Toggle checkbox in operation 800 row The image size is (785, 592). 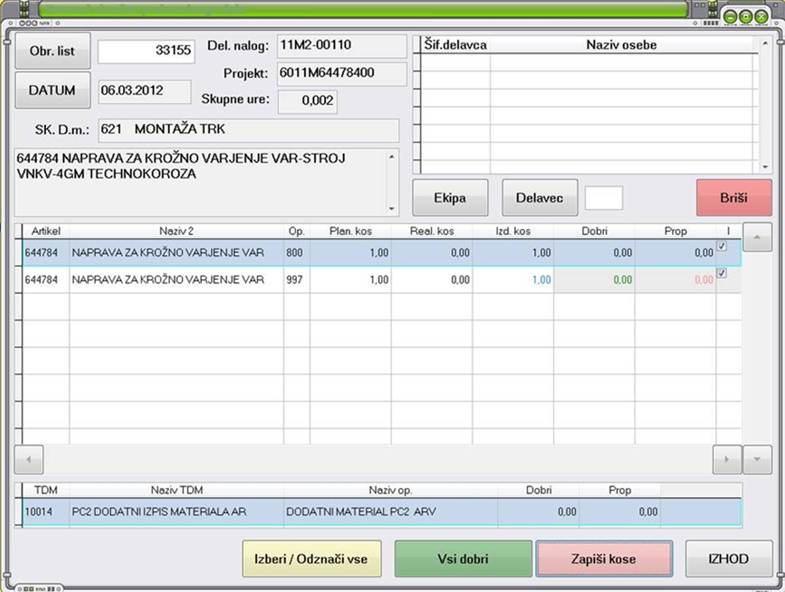(x=722, y=246)
